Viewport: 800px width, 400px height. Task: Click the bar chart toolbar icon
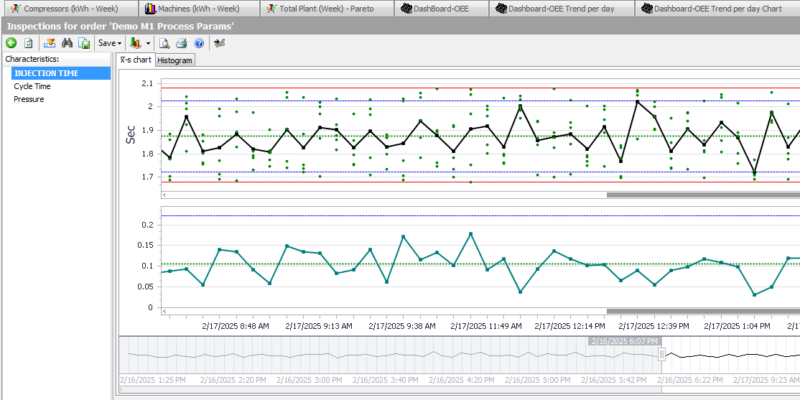coord(136,43)
